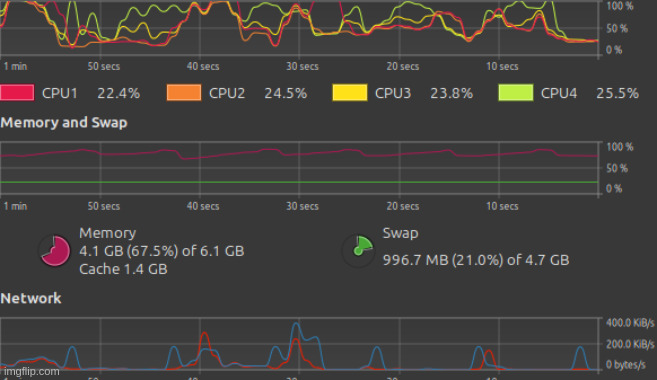Image resolution: width=657 pixels, height=380 pixels.
Task: Open the CPU2 orange color swatch
Action: [x=184, y=93]
